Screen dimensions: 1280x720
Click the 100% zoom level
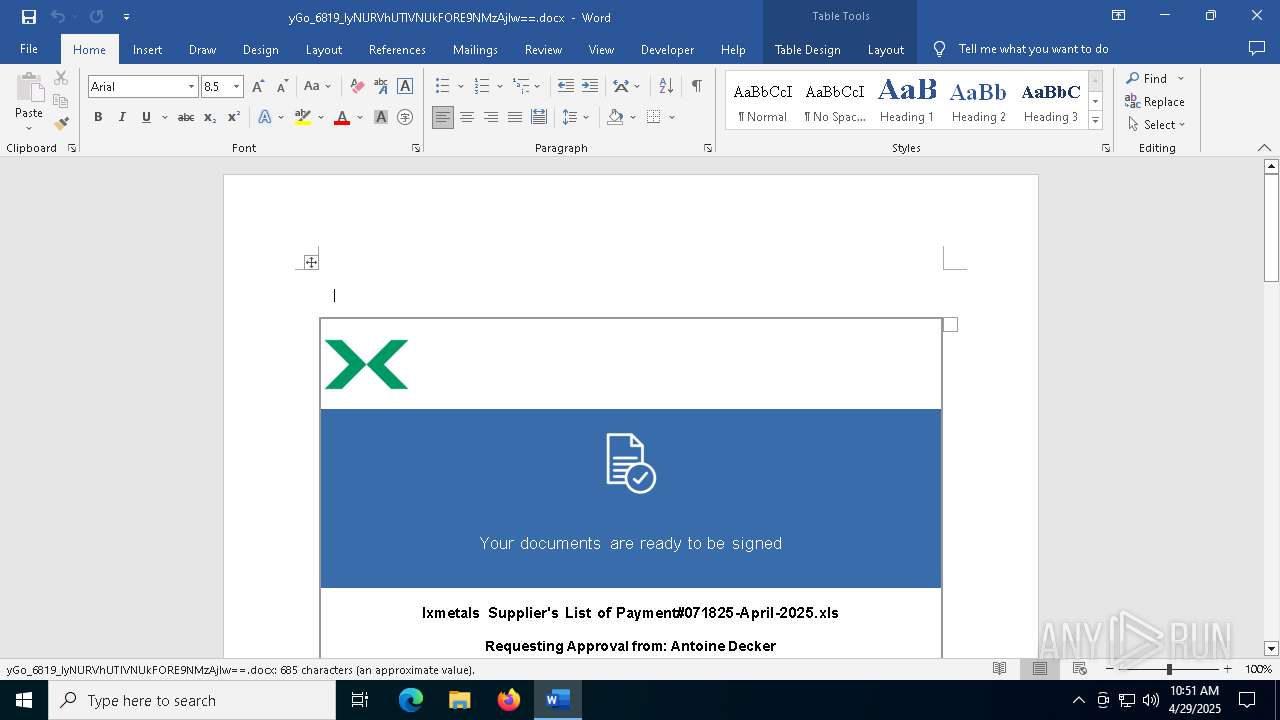coord(1258,669)
